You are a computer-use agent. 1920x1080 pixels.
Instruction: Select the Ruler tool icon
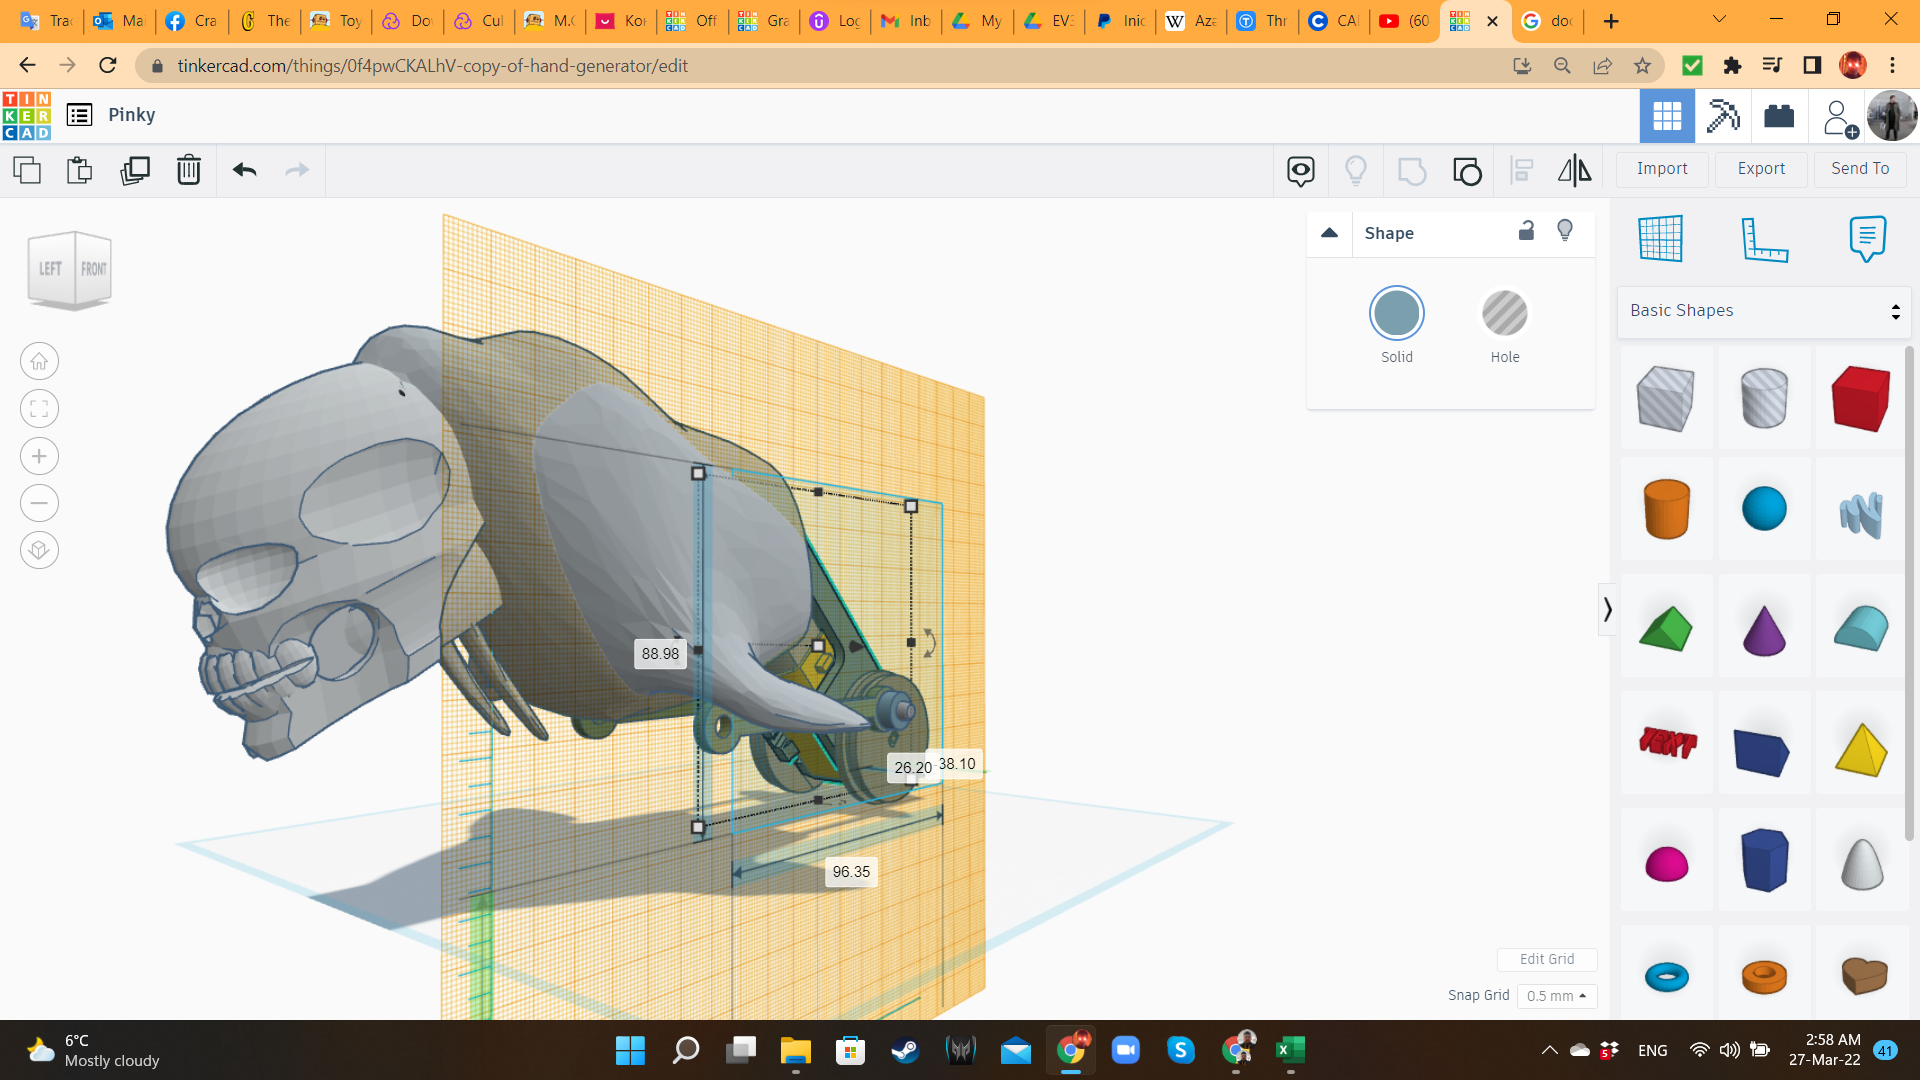1764,239
